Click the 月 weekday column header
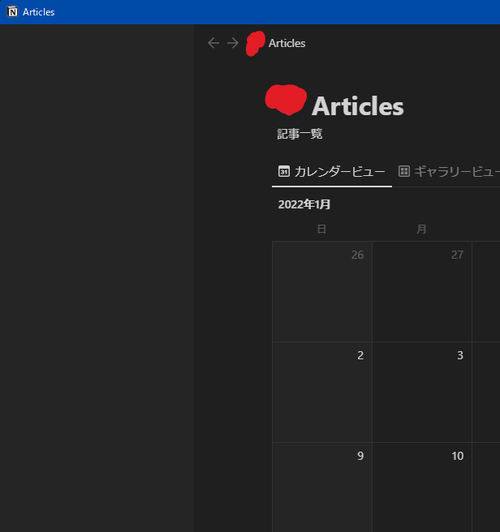This screenshot has height=532, width=500. pyautogui.click(x=421, y=229)
